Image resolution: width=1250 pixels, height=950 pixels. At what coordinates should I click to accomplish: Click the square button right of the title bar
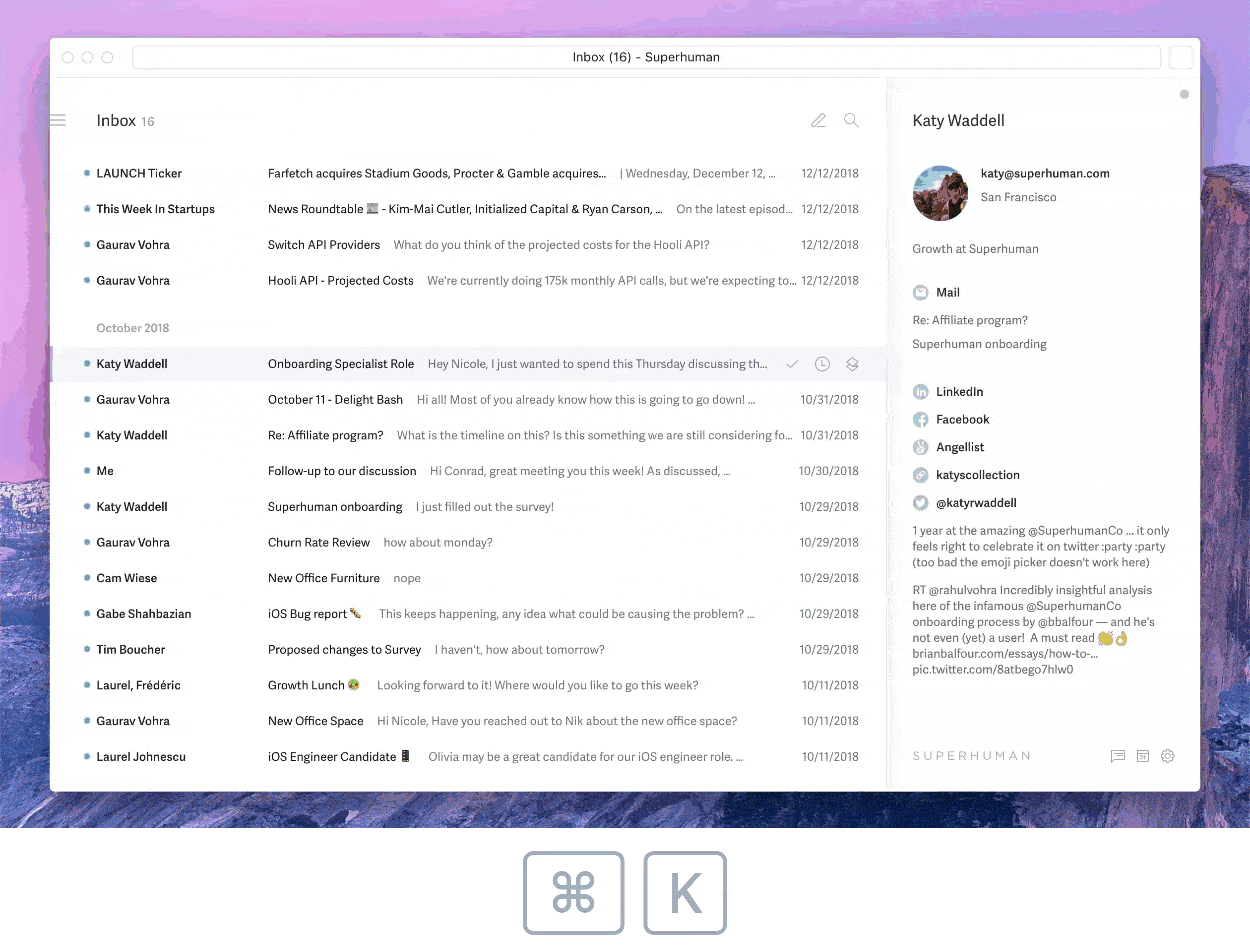[x=1181, y=57]
